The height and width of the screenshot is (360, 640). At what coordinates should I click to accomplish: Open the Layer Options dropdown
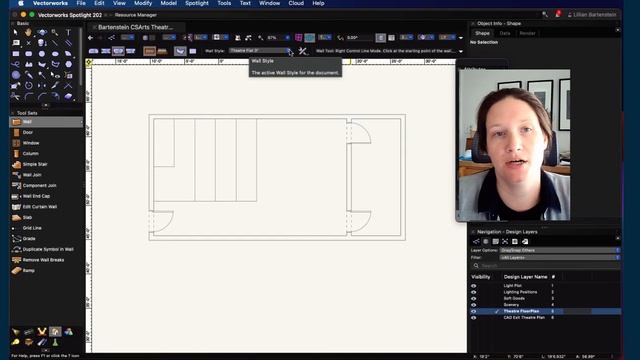(x=560, y=250)
